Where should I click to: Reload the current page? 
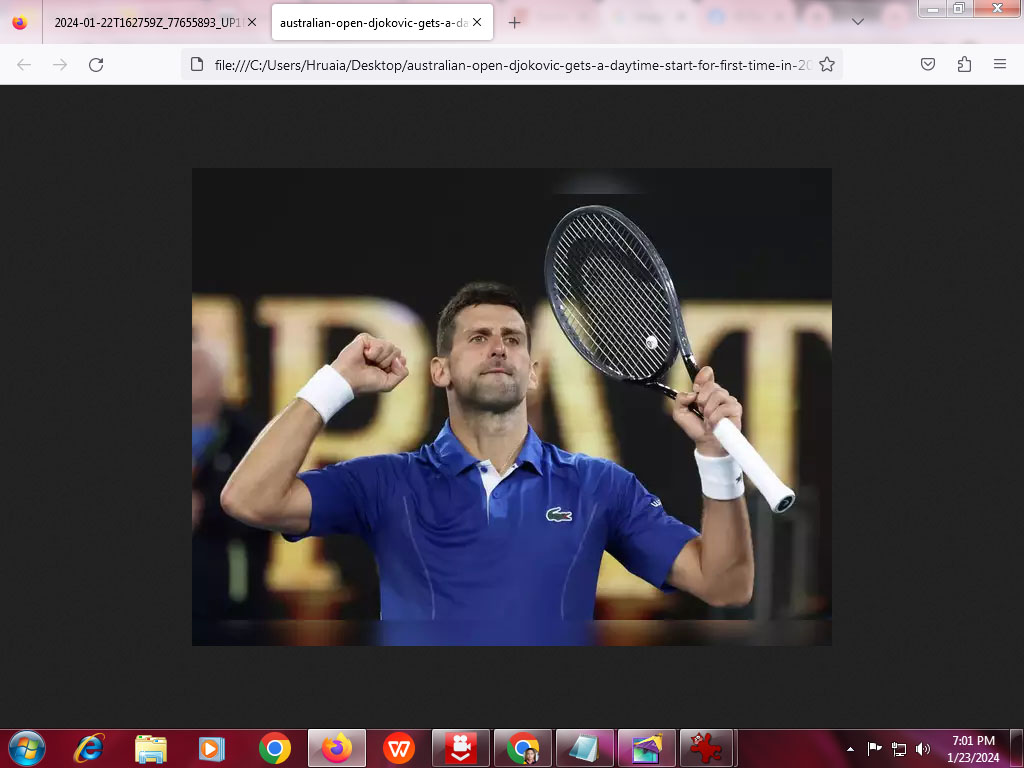(96, 65)
